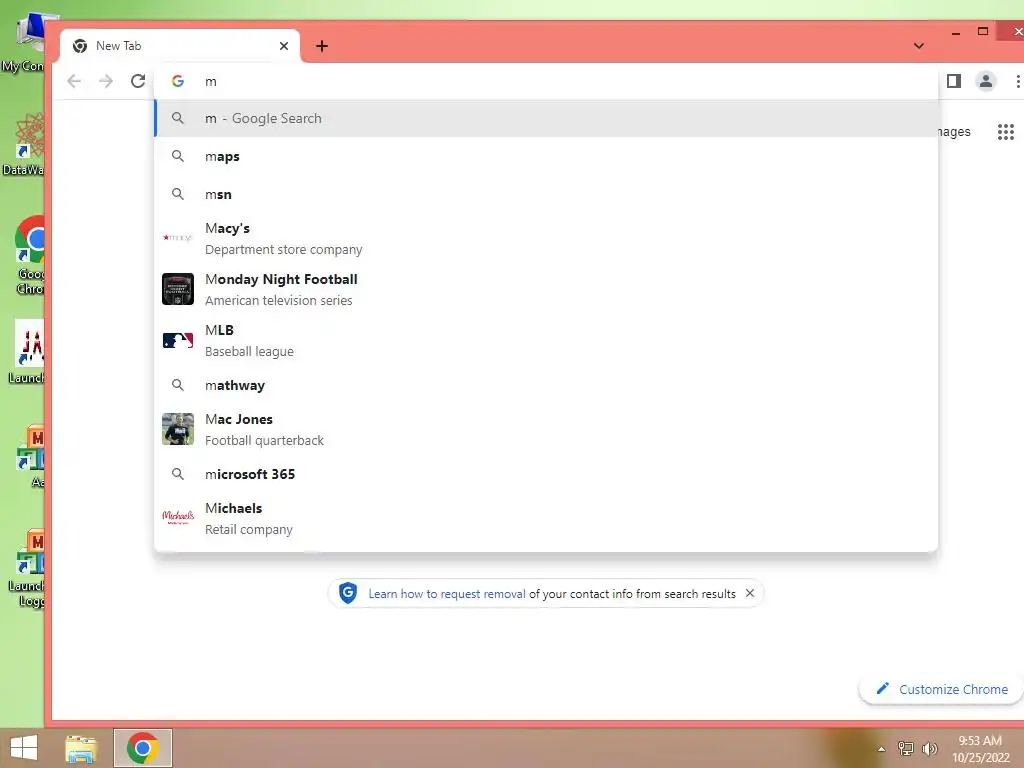Select the Monday Night Football suggestion

tap(546, 289)
